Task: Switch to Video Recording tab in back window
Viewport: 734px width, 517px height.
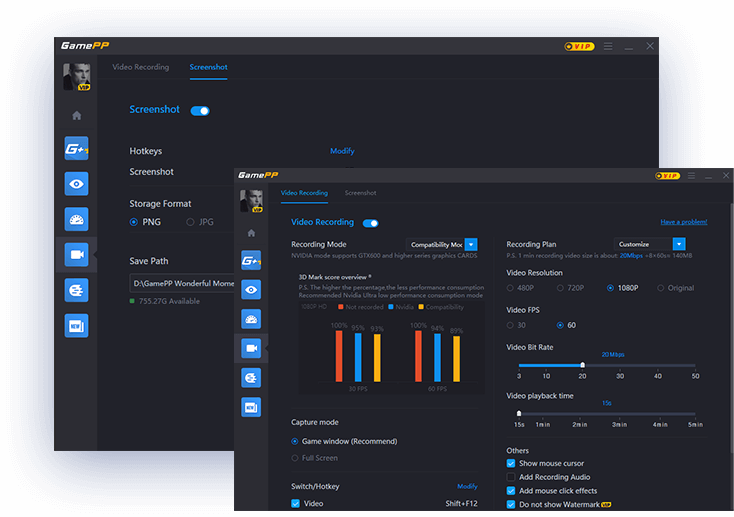Action: click(x=140, y=67)
